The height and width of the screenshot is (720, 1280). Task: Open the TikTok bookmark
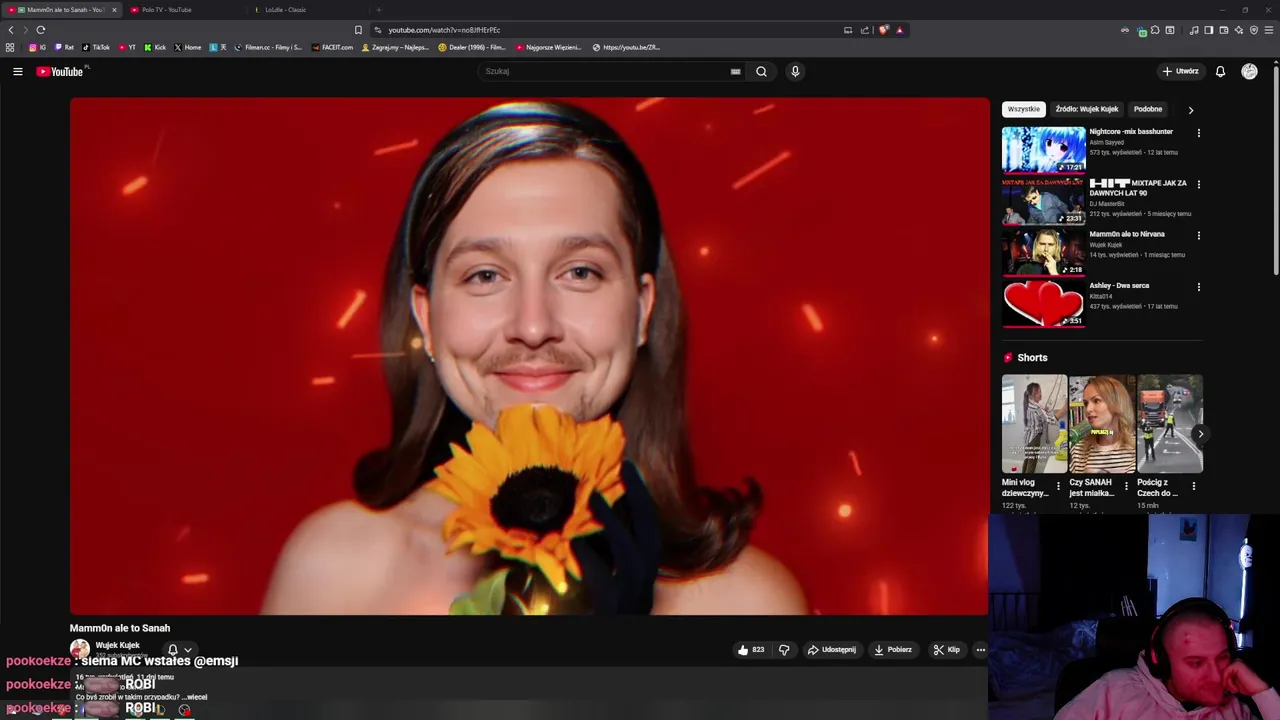pos(96,47)
